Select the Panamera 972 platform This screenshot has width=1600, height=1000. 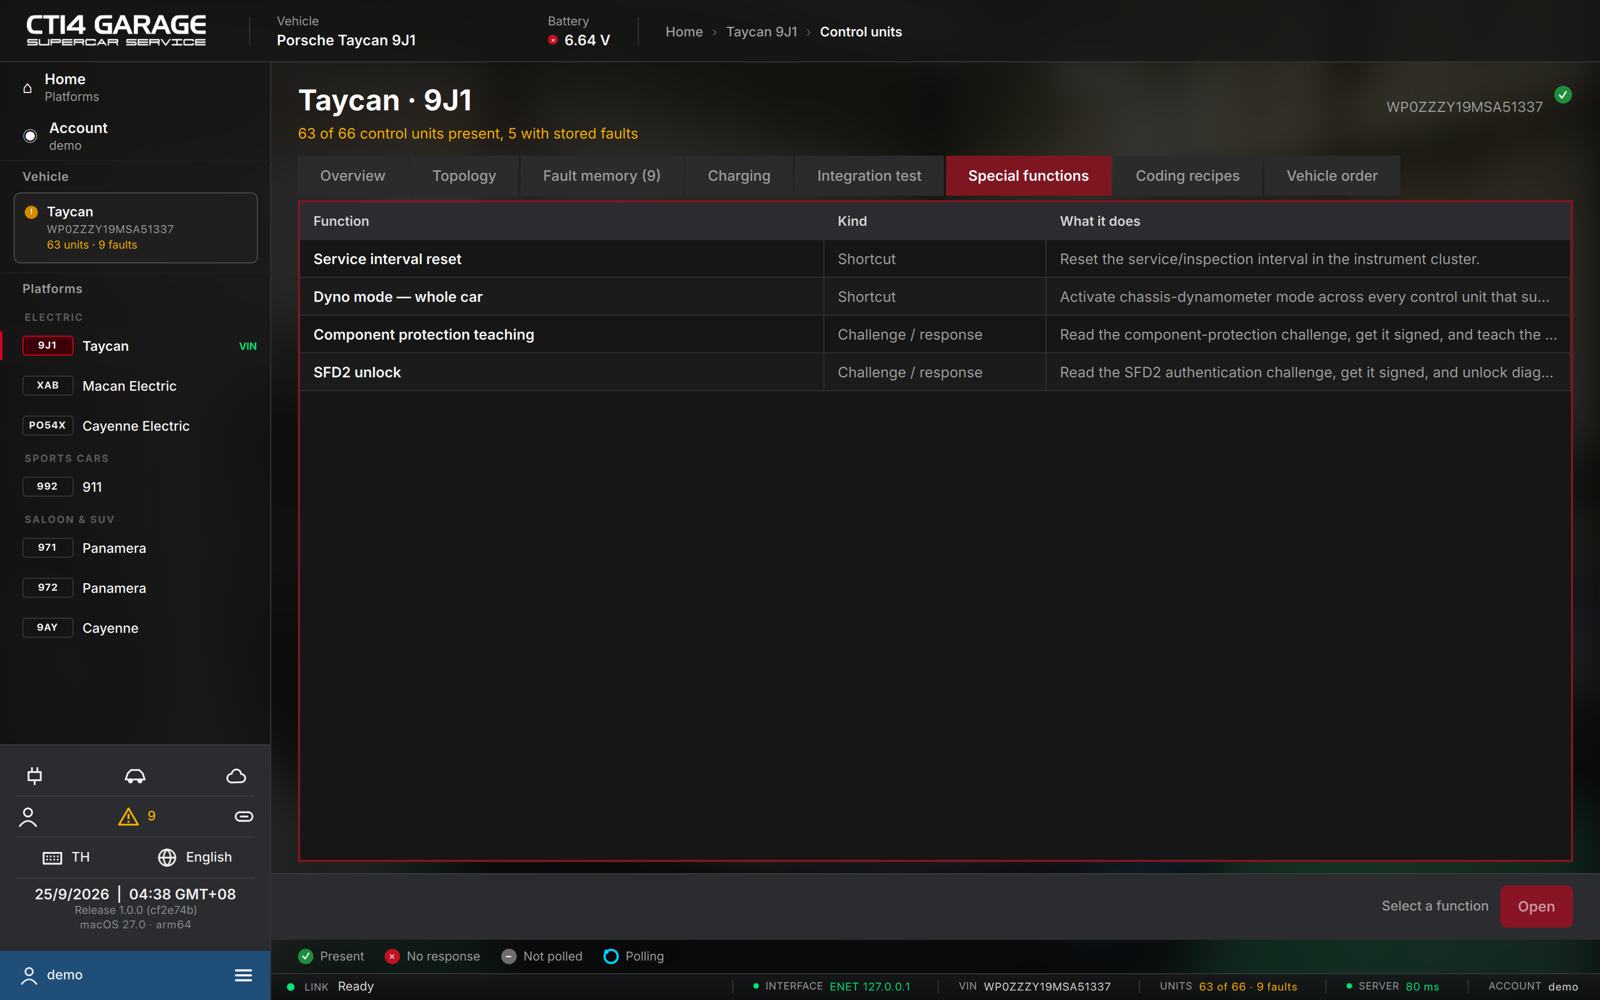(135, 588)
